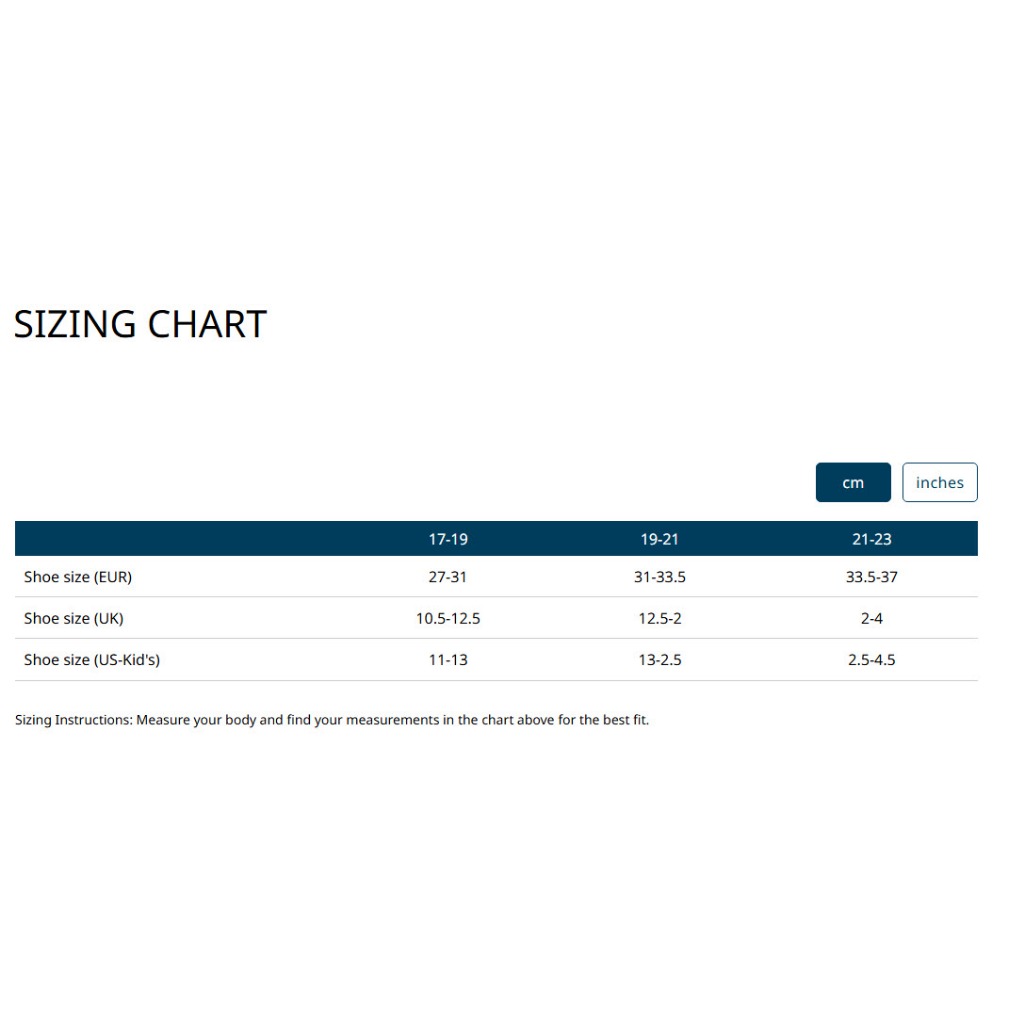Click the US-Kid's 2.5-4.5 size cell
Screen dimensions: 1024x1024
point(871,660)
